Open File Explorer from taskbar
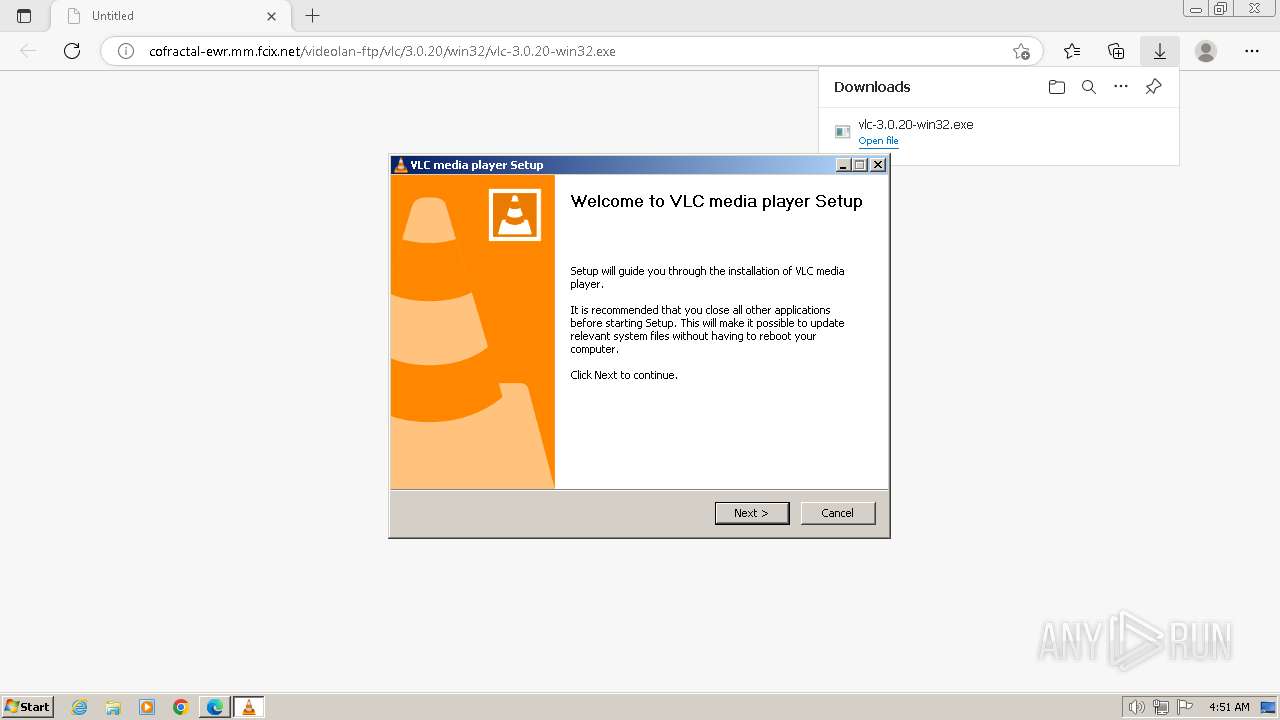This screenshot has height=720, width=1280. [x=113, y=707]
